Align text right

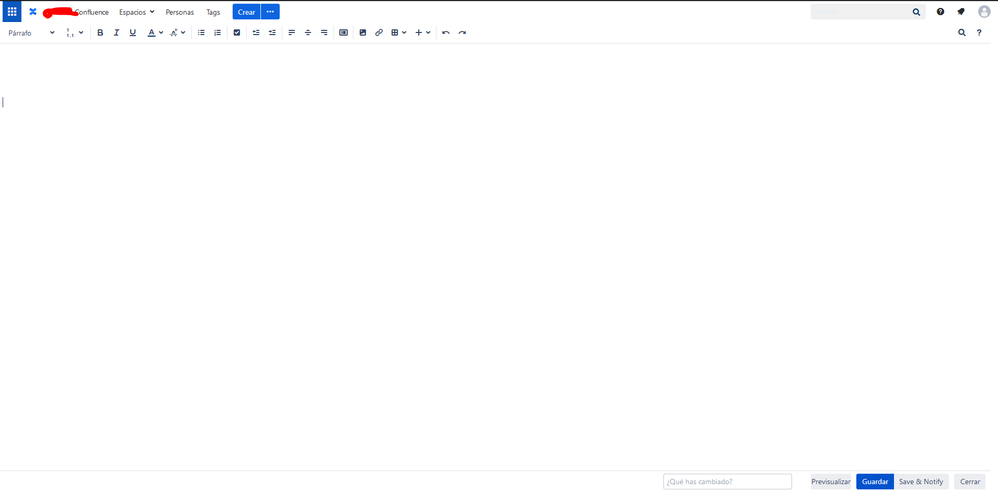pos(324,32)
